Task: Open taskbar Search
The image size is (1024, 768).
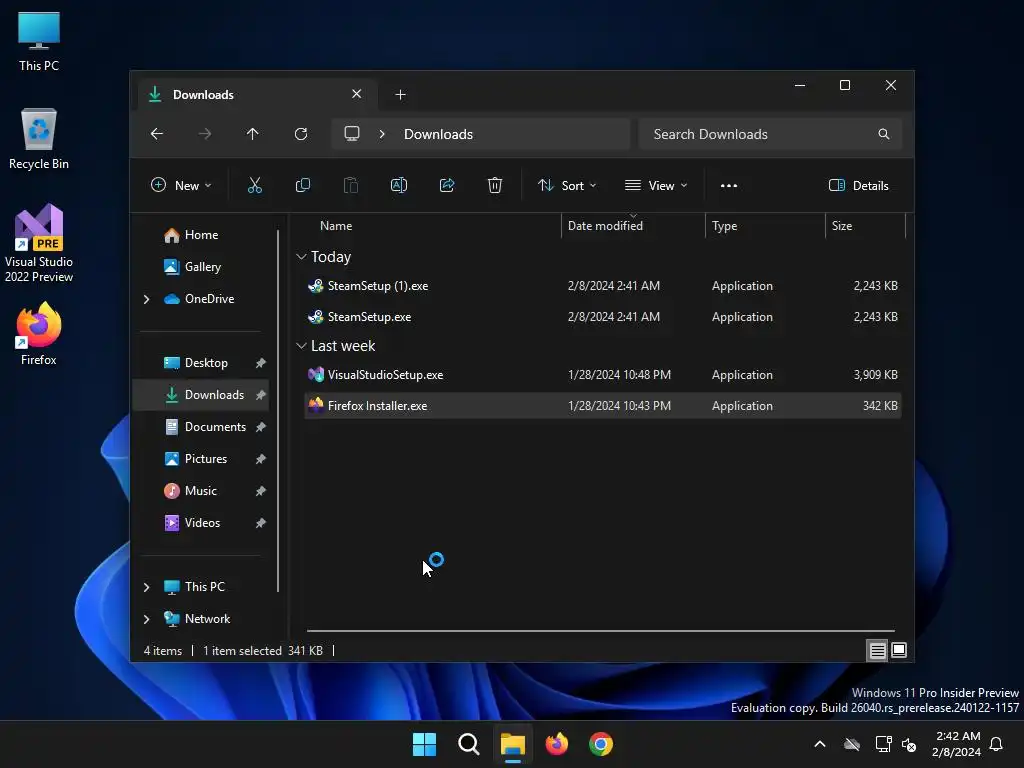Action: pyautogui.click(x=468, y=744)
